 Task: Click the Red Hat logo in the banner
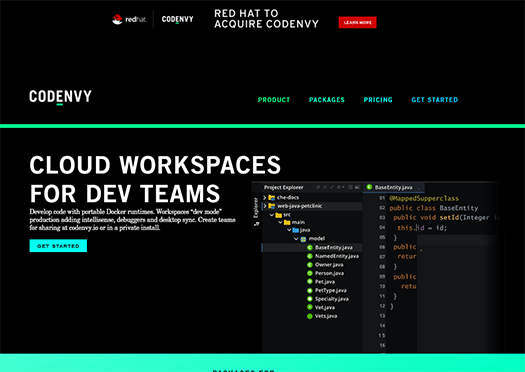(129, 19)
